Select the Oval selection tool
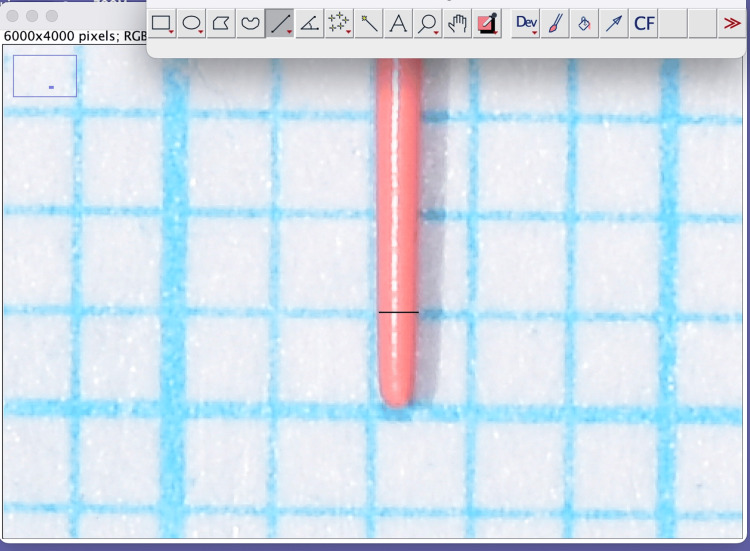 coord(191,23)
